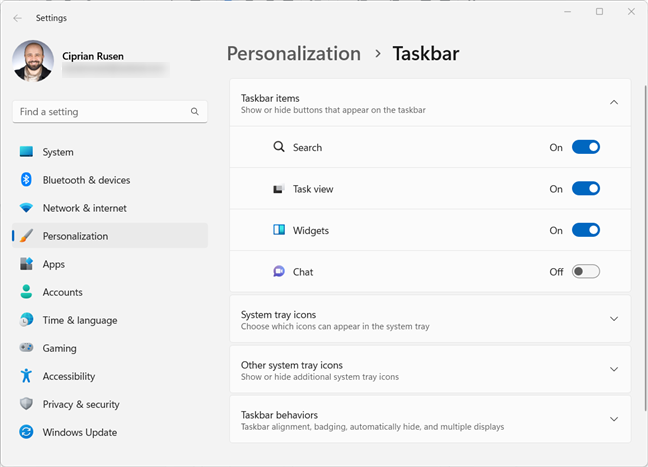This screenshot has height=467, width=648.
Task: Go to Gaming settings
Action: pos(110,348)
